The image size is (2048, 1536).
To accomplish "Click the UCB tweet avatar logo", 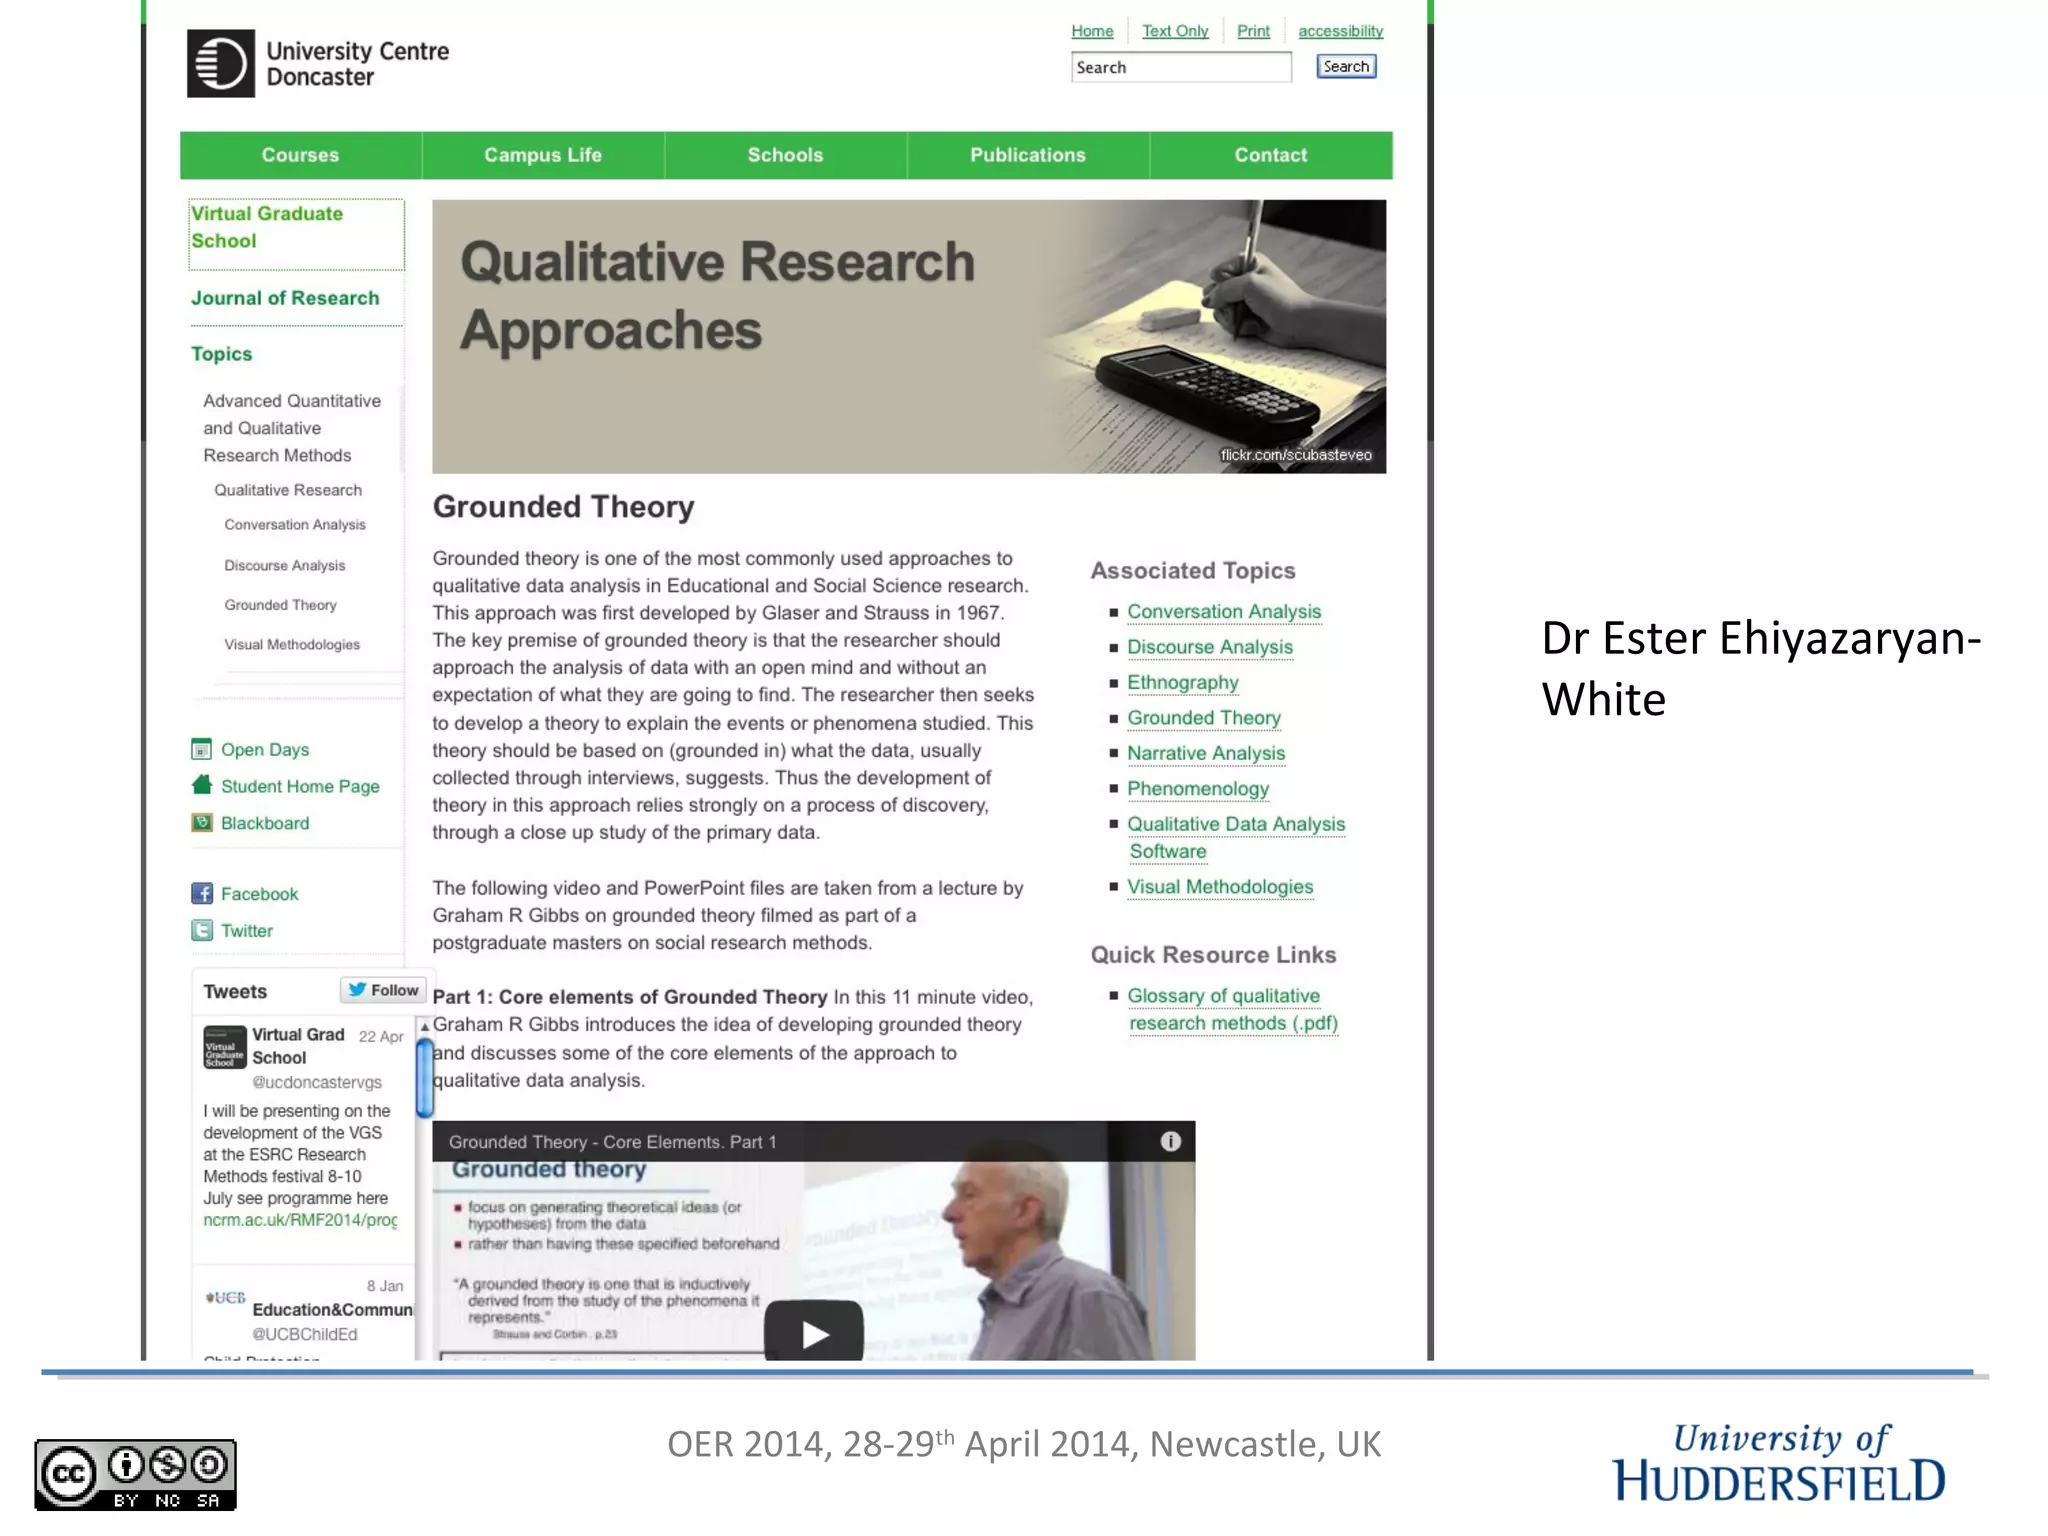I will pyautogui.click(x=225, y=1297).
